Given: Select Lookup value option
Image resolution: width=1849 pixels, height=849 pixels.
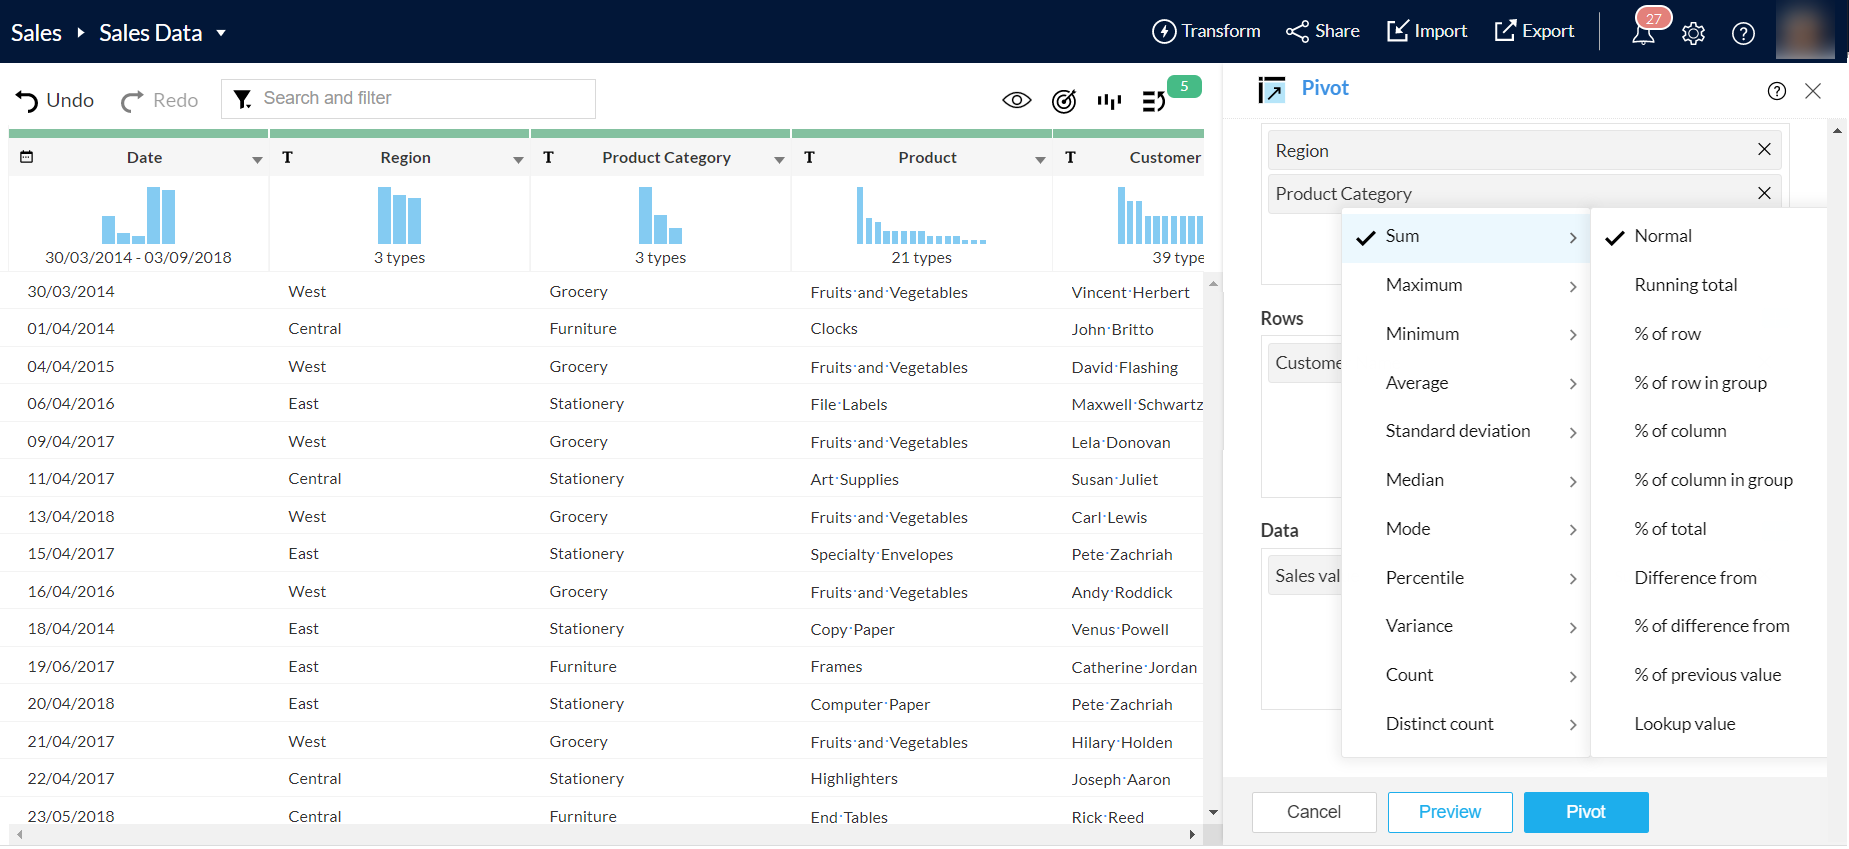Looking at the screenshot, I should click(1709, 724).
